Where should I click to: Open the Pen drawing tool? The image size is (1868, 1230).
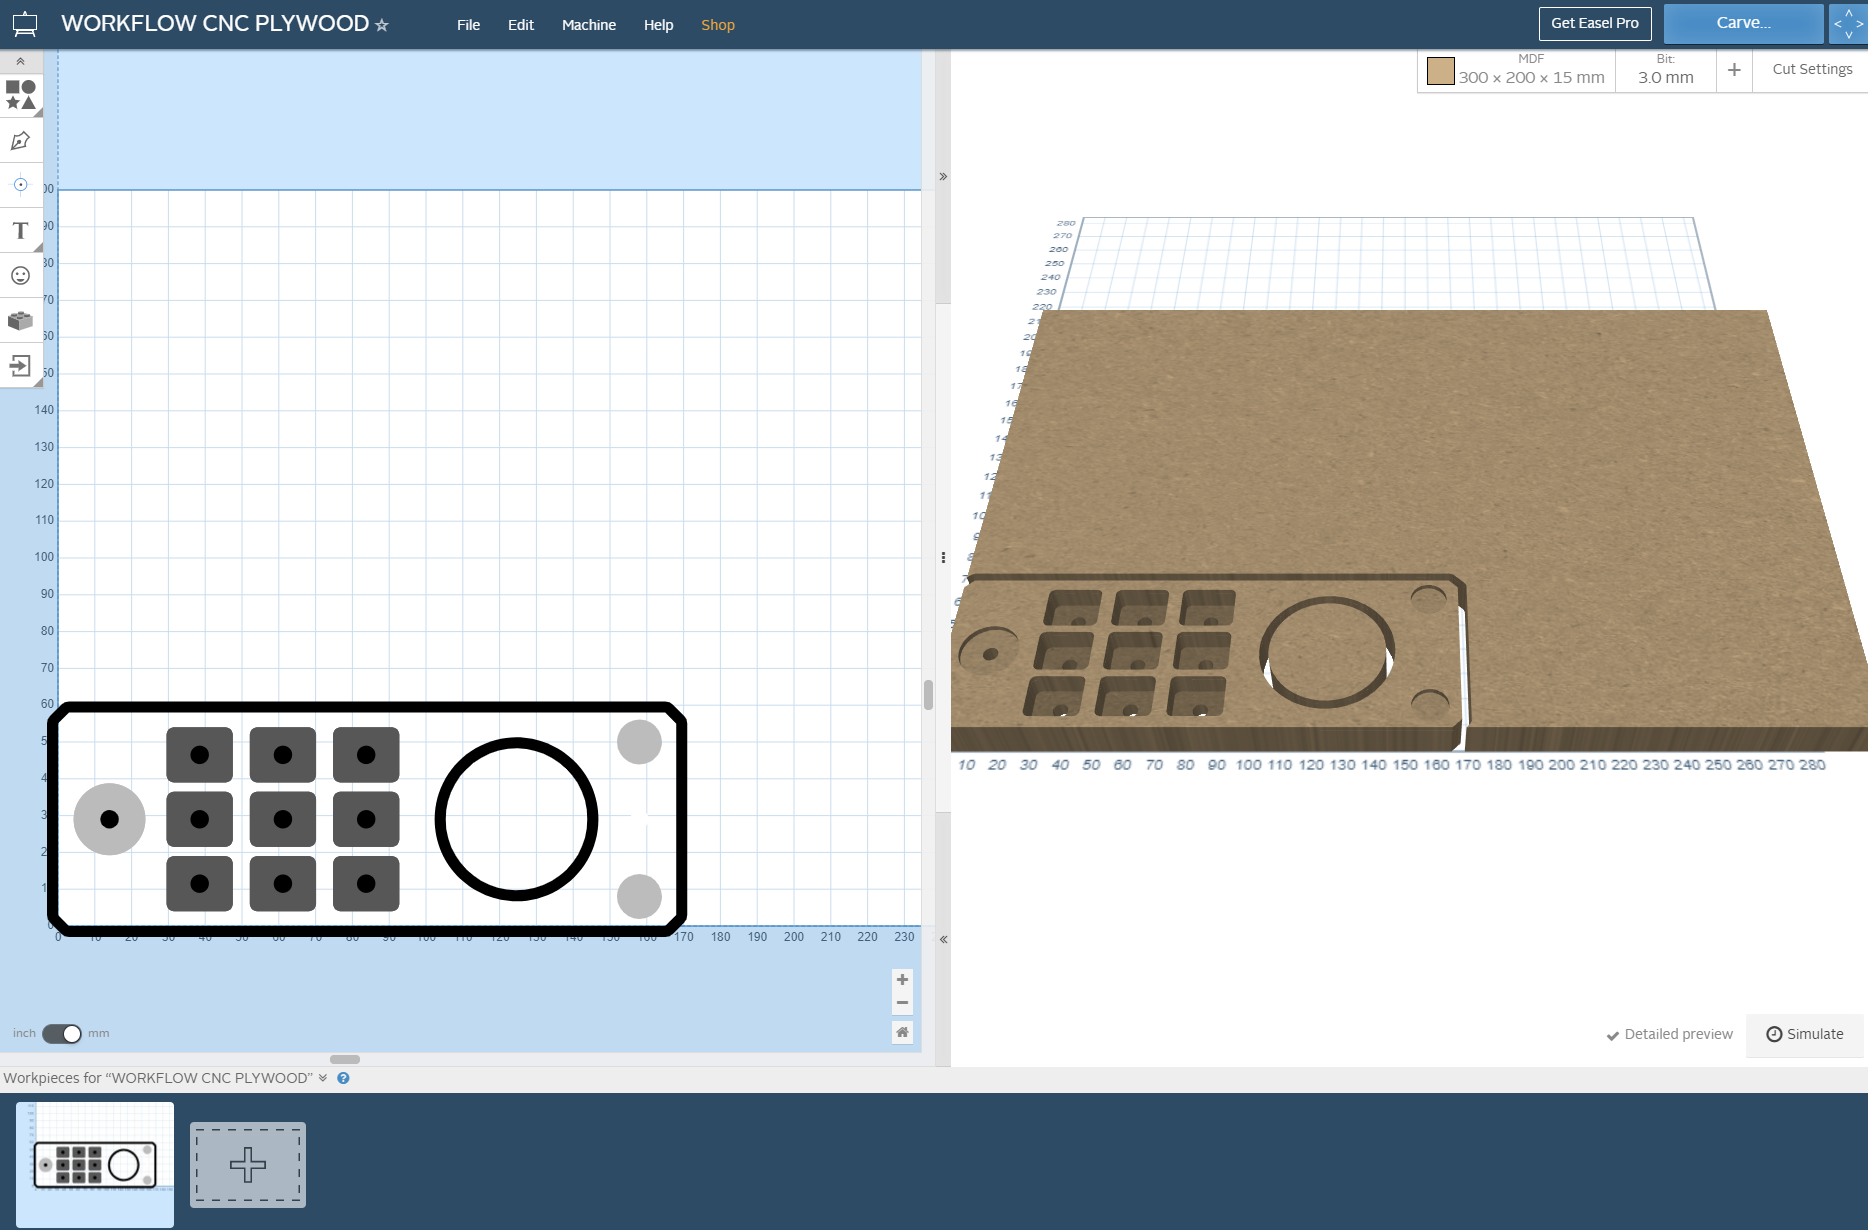pos(20,140)
